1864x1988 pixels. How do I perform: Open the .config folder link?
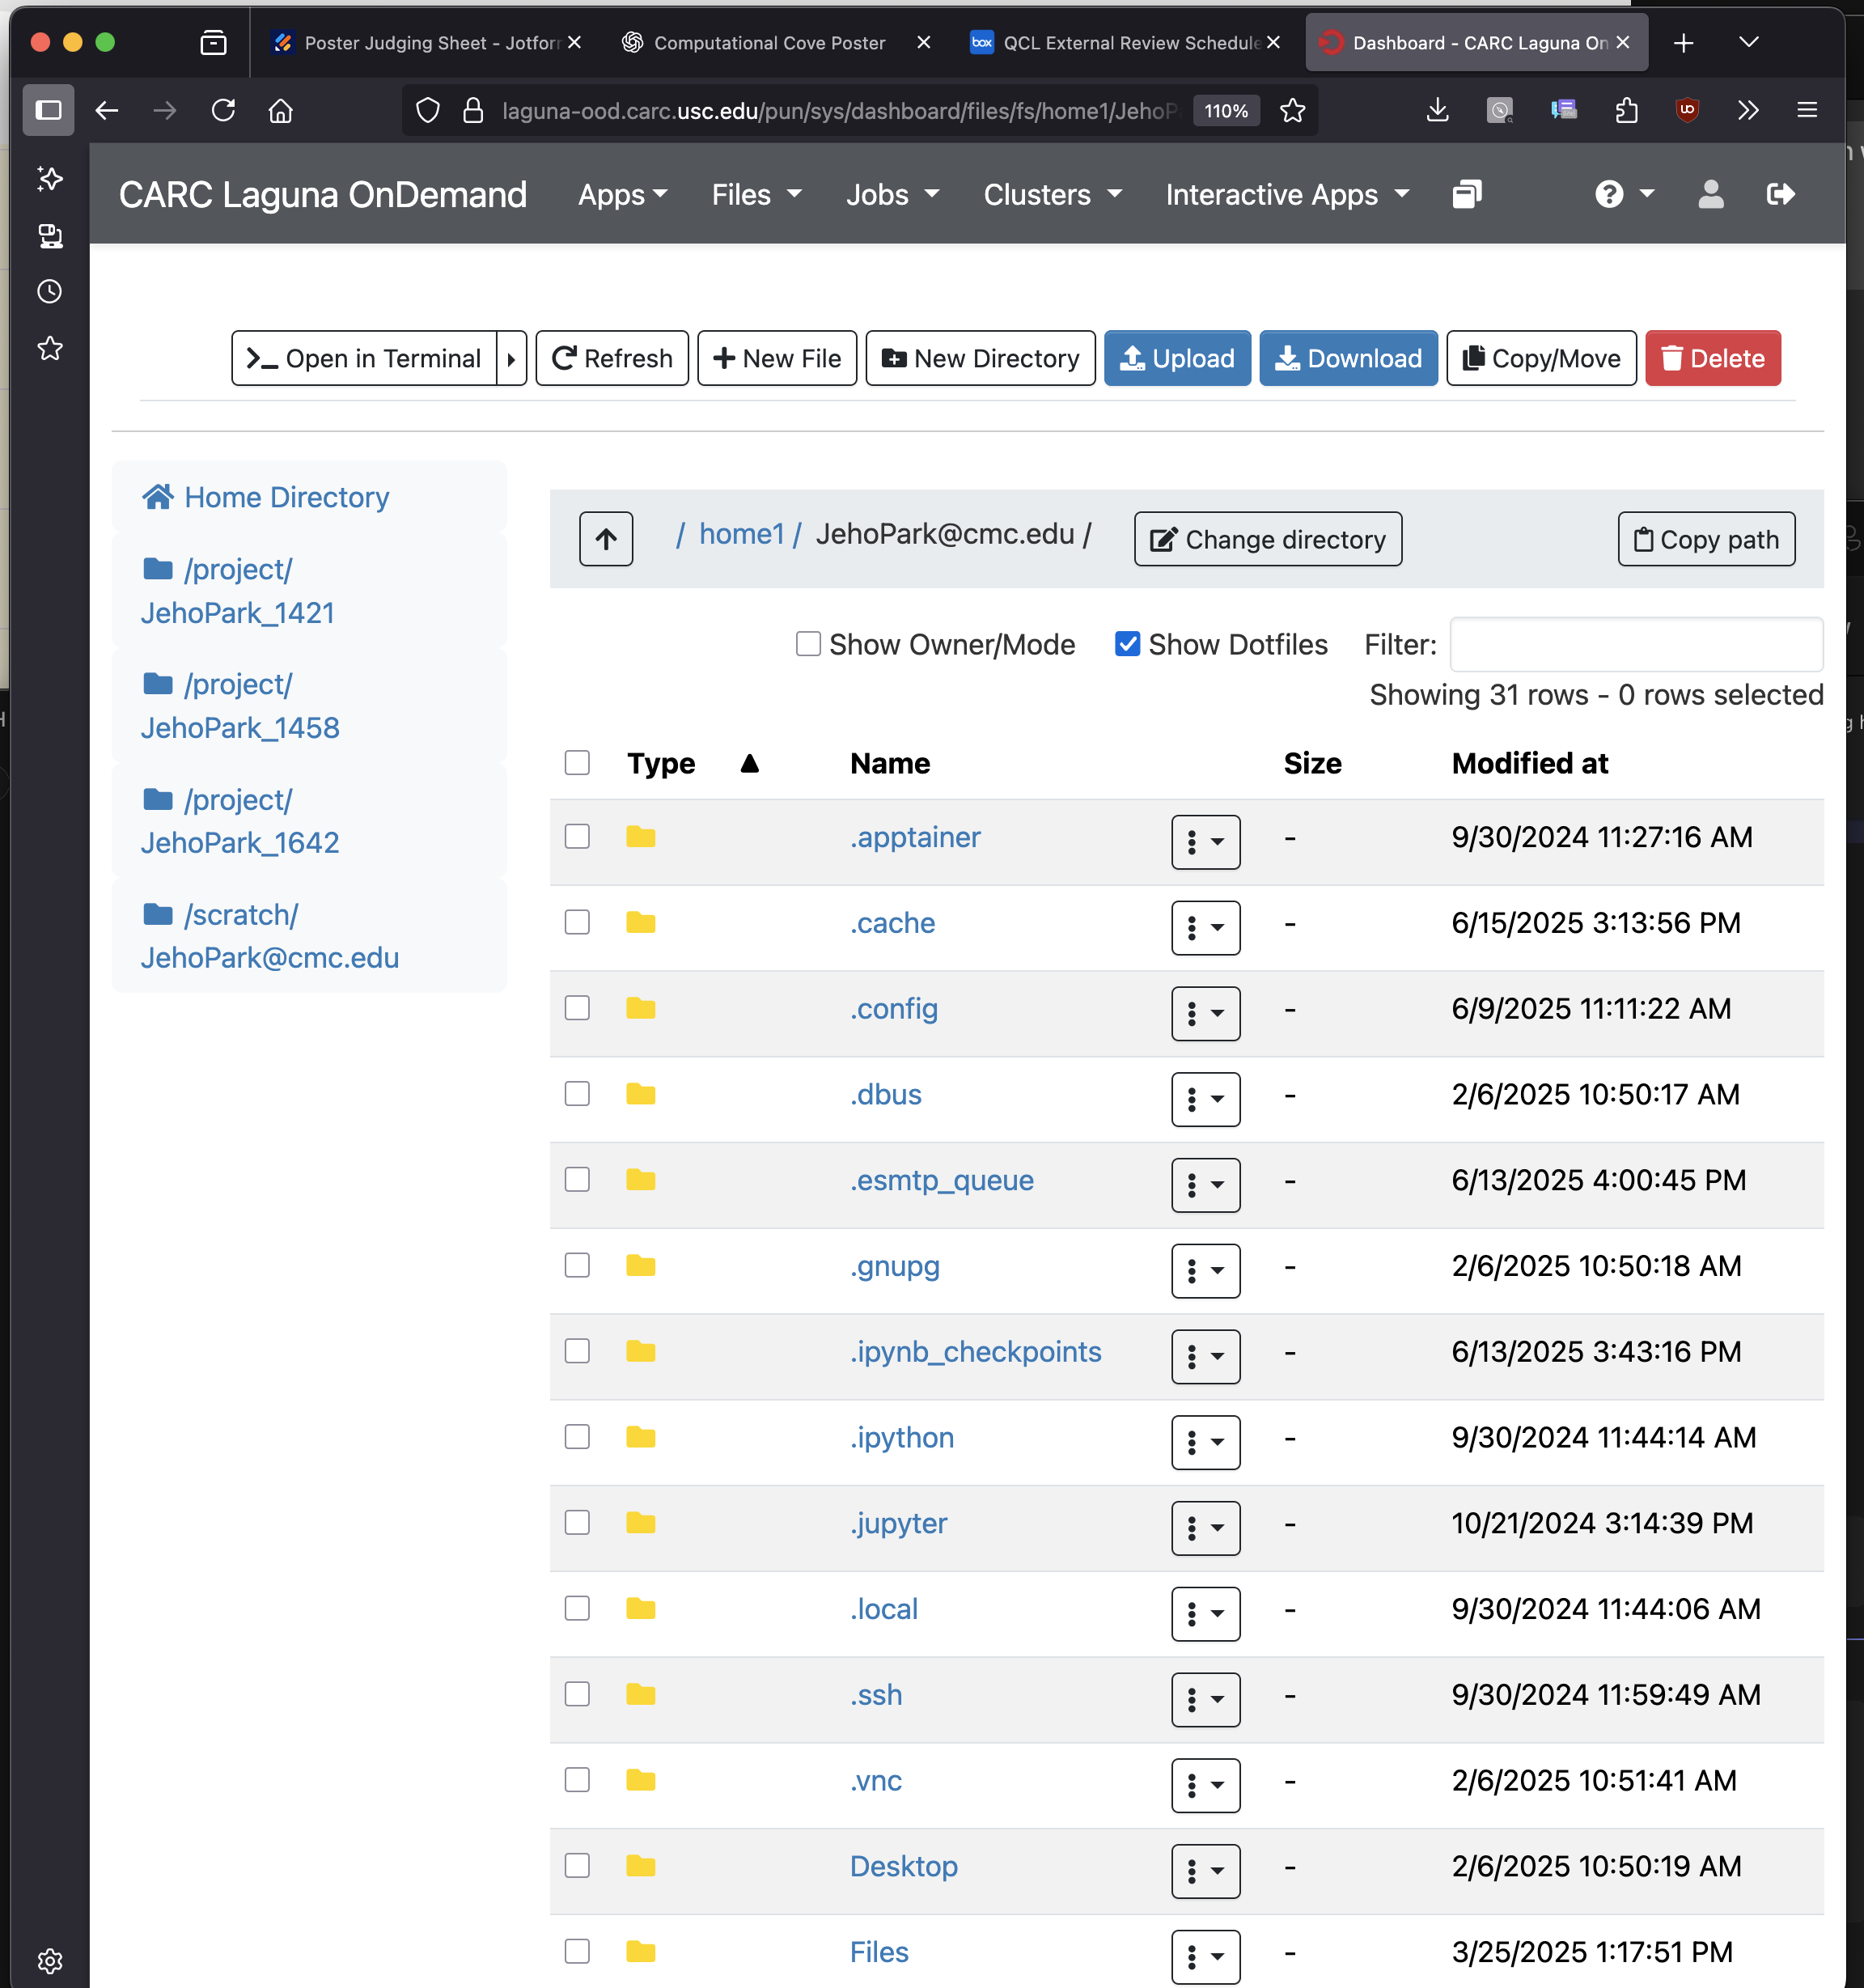[893, 1009]
